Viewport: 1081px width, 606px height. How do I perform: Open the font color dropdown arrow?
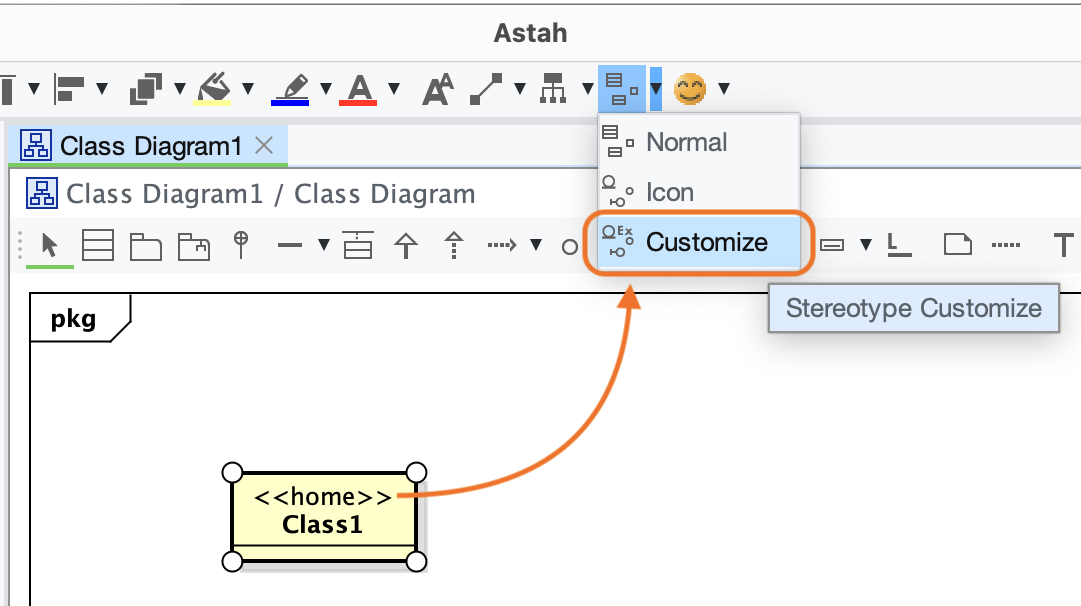[x=393, y=89]
